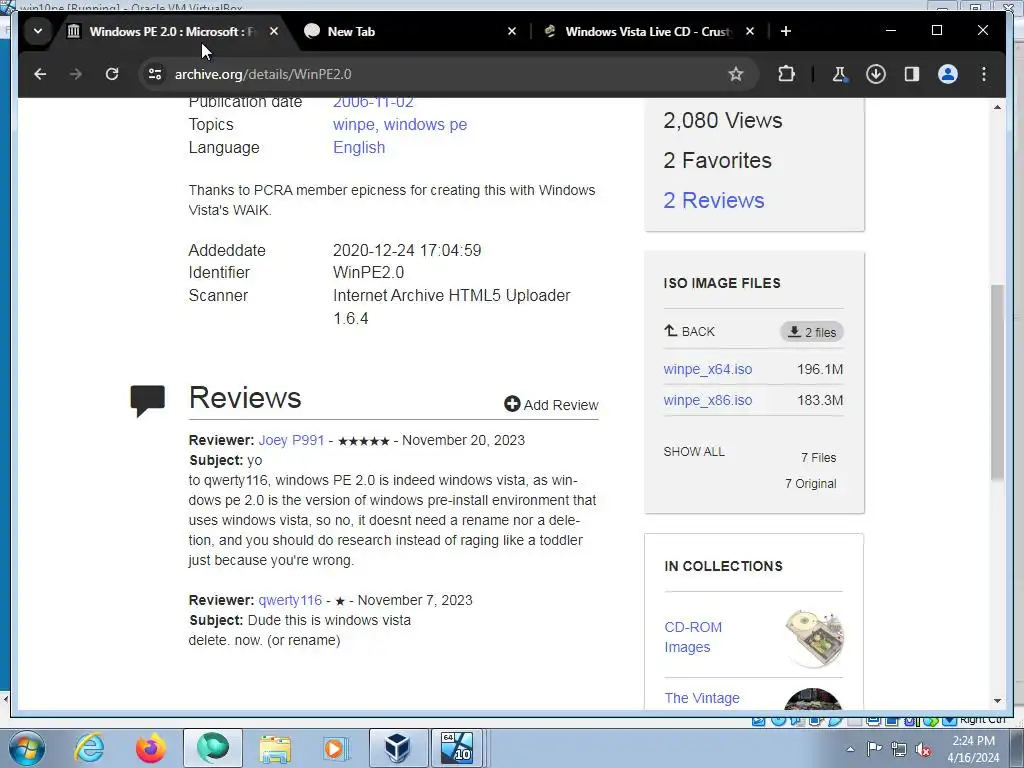The height and width of the screenshot is (768, 1024).
Task: Open the extensions puzzle icon
Action: click(786, 74)
